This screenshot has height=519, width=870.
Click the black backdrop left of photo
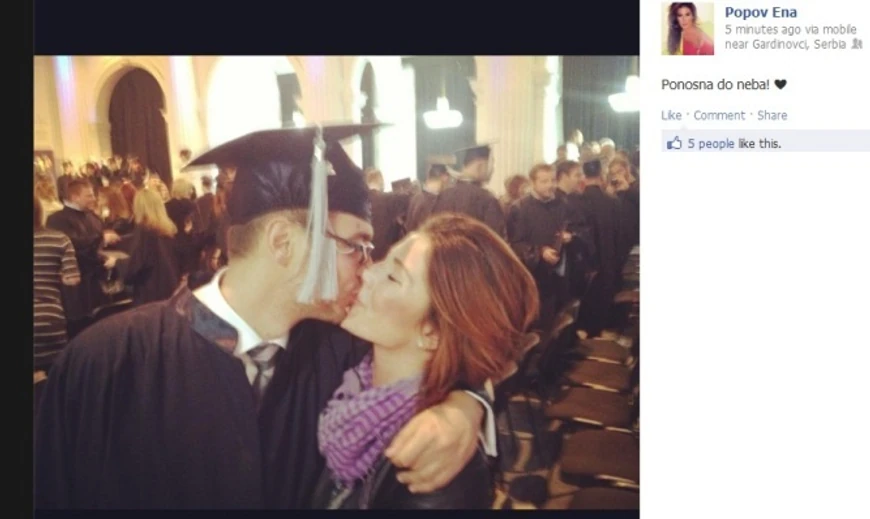pos(17,259)
